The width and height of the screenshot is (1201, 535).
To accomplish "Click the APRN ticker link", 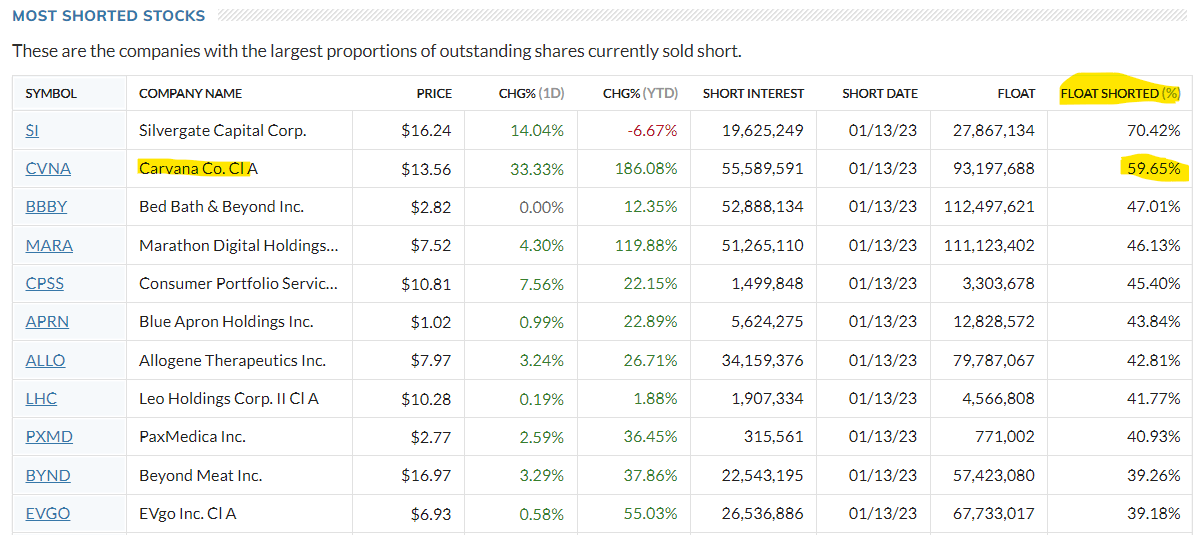I will click(x=47, y=322).
